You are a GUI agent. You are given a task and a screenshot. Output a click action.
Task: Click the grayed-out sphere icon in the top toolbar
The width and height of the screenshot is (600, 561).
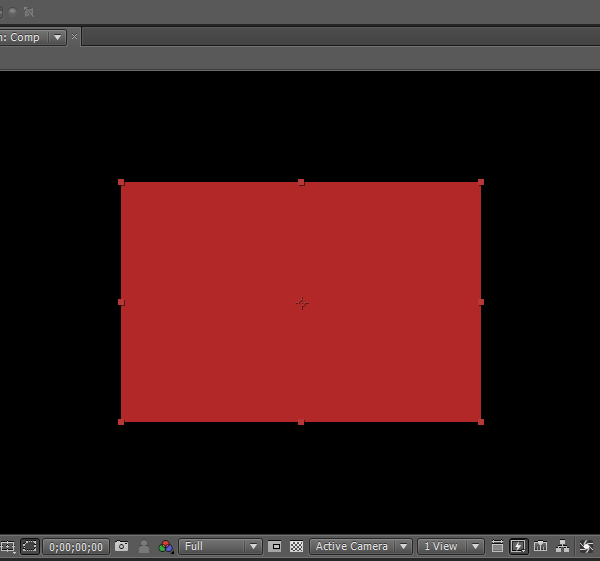pos(13,12)
